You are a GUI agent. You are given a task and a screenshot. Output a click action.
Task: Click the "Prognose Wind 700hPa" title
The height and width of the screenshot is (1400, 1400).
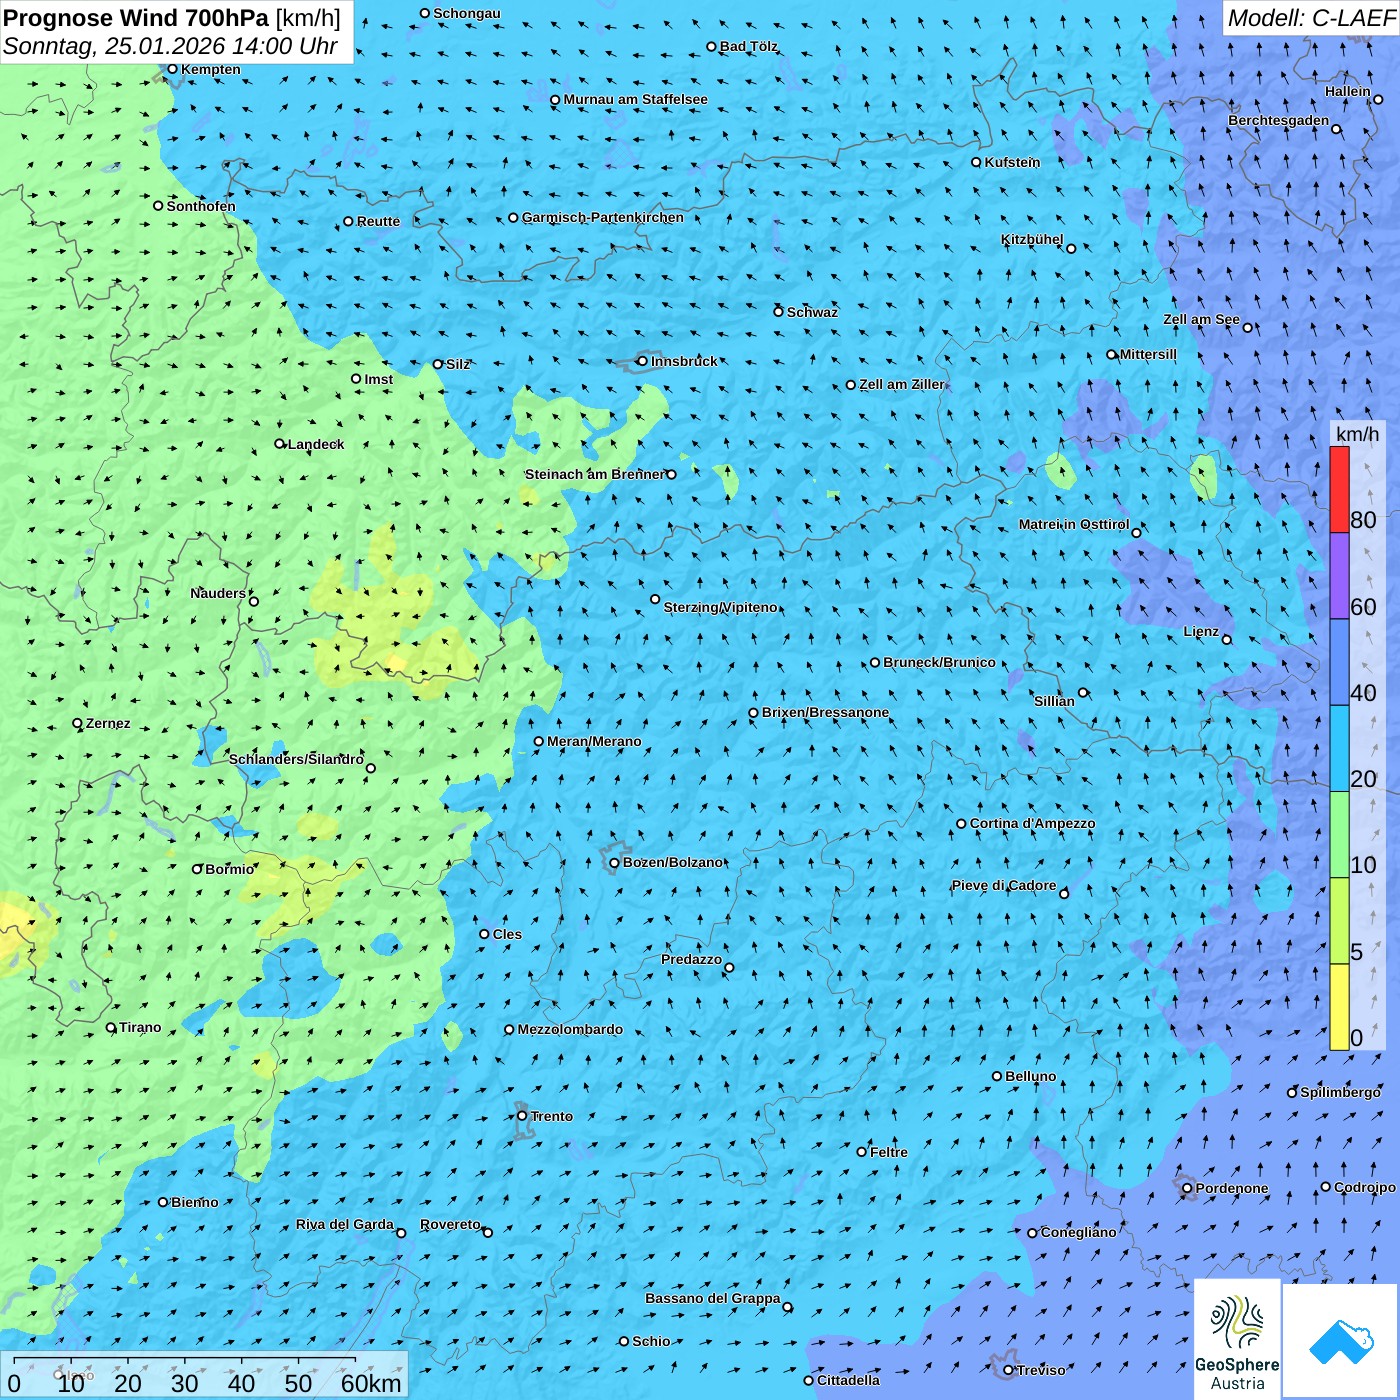[x=136, y=18]
